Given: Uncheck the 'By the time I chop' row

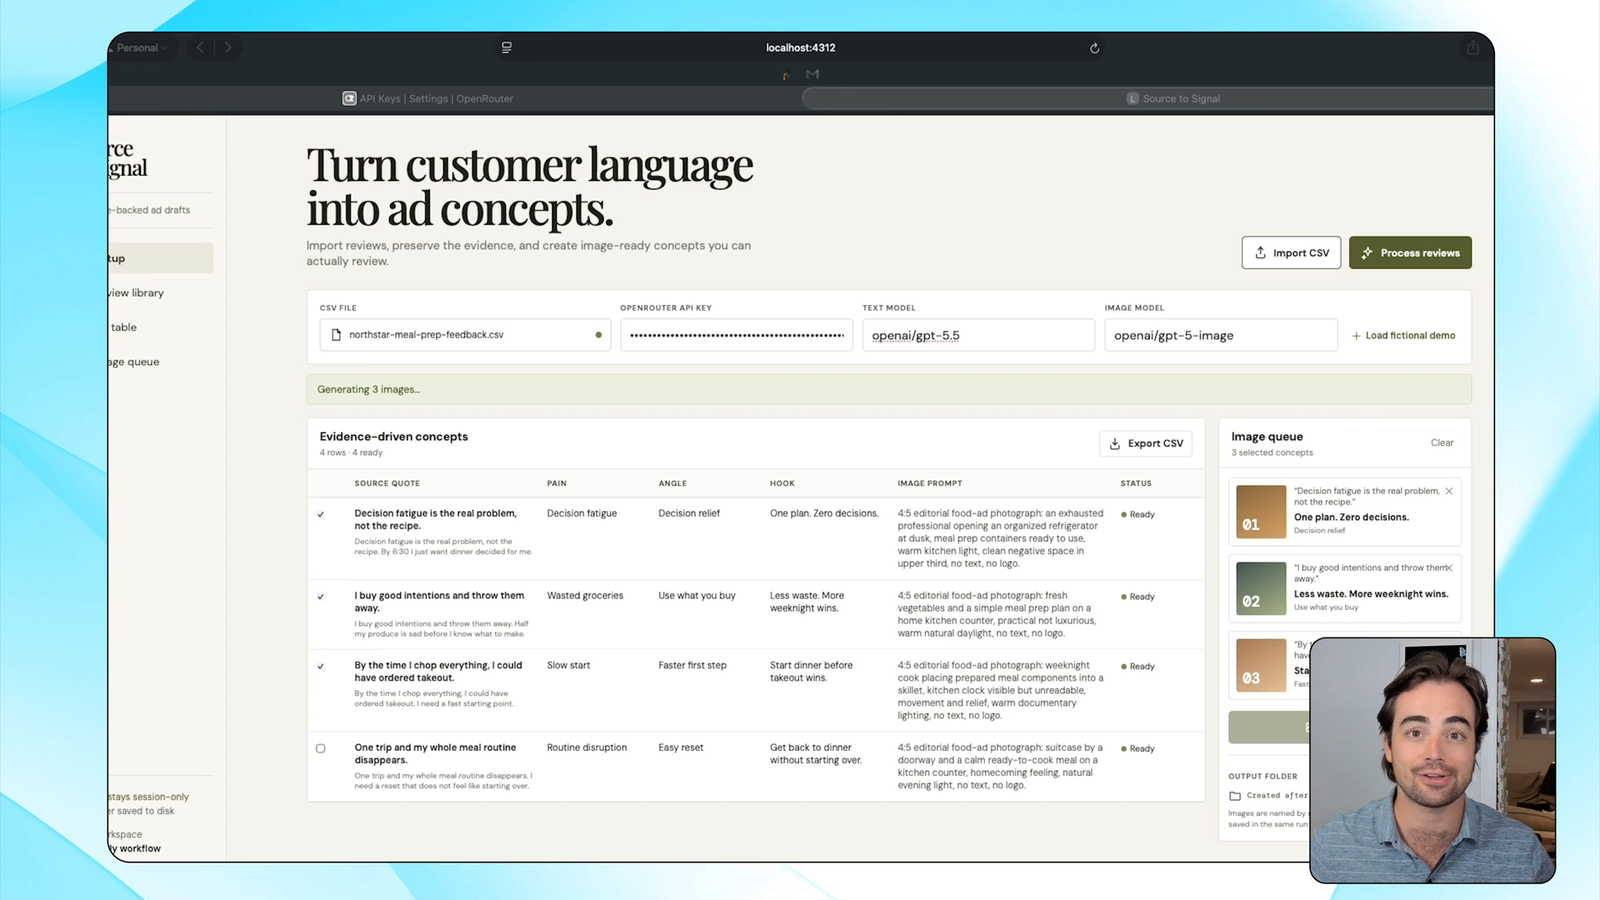Looking at the screenshot, I should (x=321, y=666).
